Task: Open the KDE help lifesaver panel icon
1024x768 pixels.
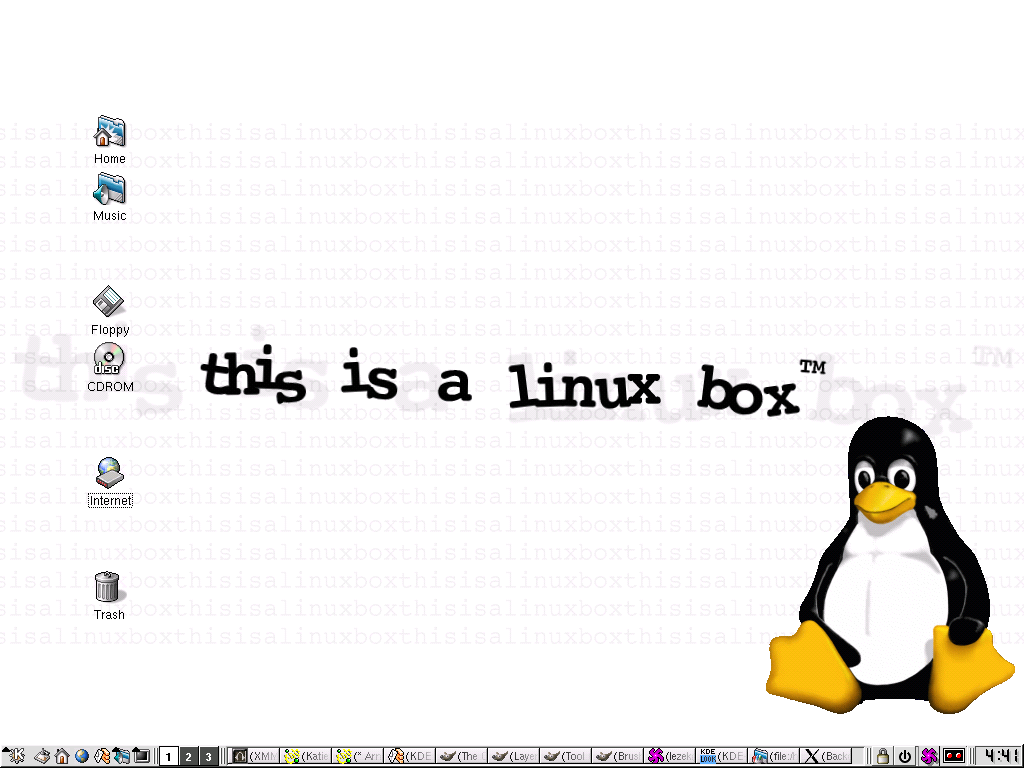Action: (x=101, y=756)
